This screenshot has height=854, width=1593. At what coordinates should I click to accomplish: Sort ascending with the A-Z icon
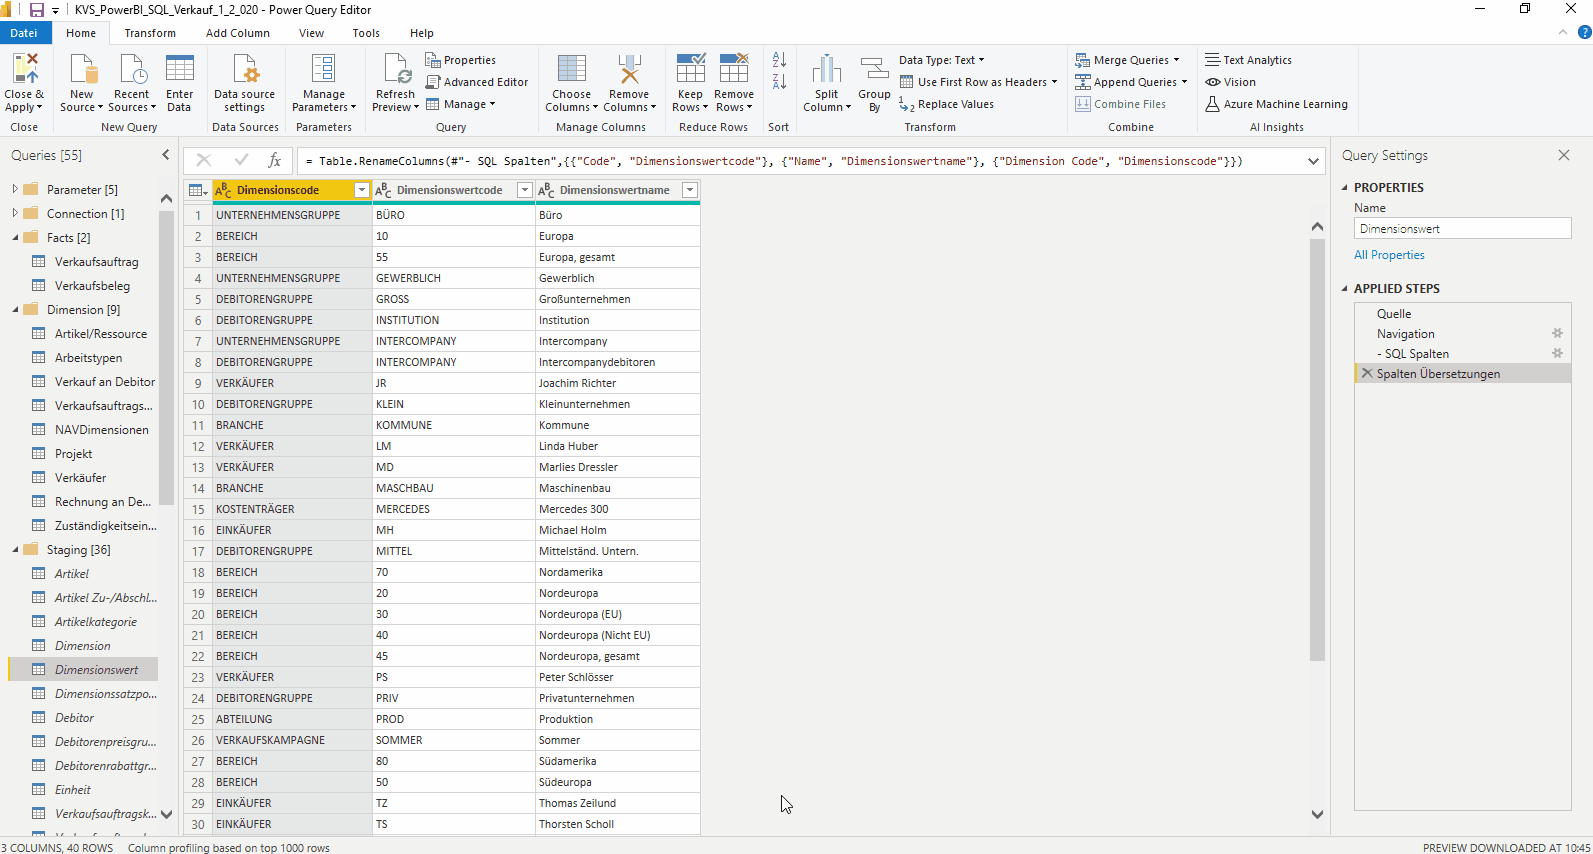coord(779,60)
